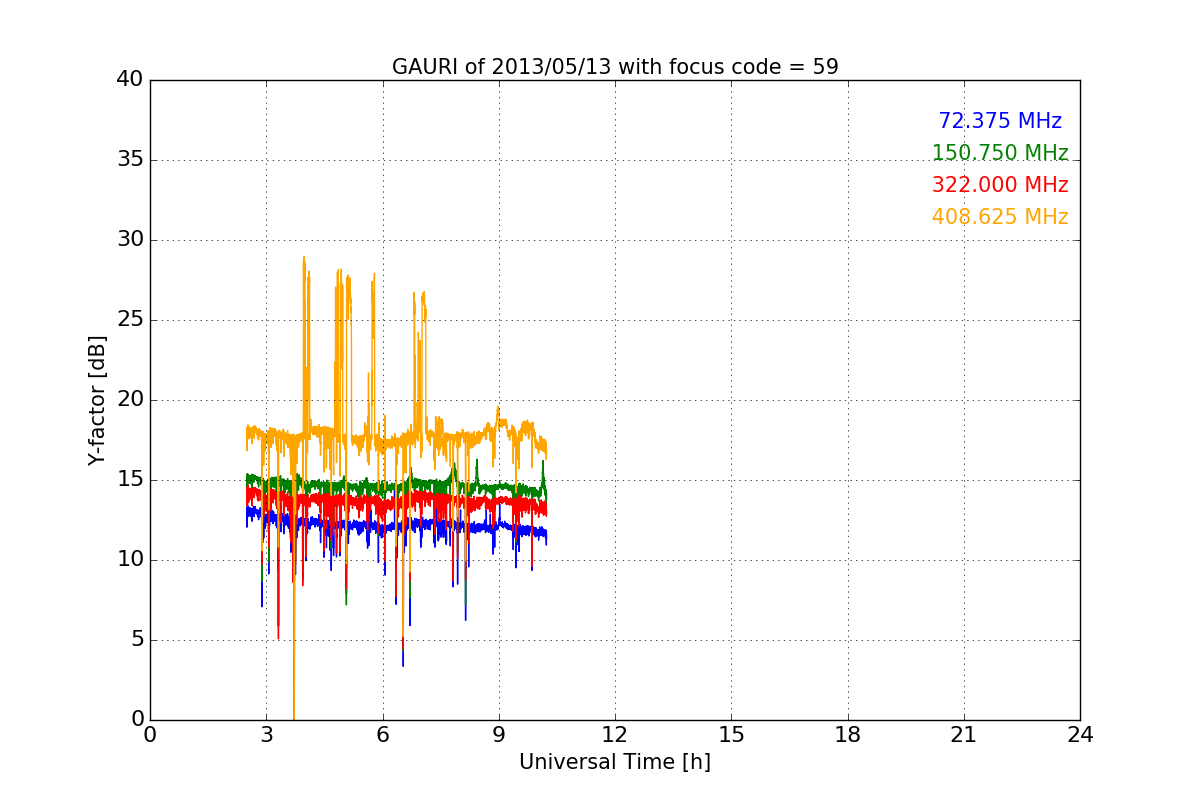Image resolution: width=1200 pixels, height=800 pixels.
Task: Click the x-axis tick label 15
Action: 731,735
